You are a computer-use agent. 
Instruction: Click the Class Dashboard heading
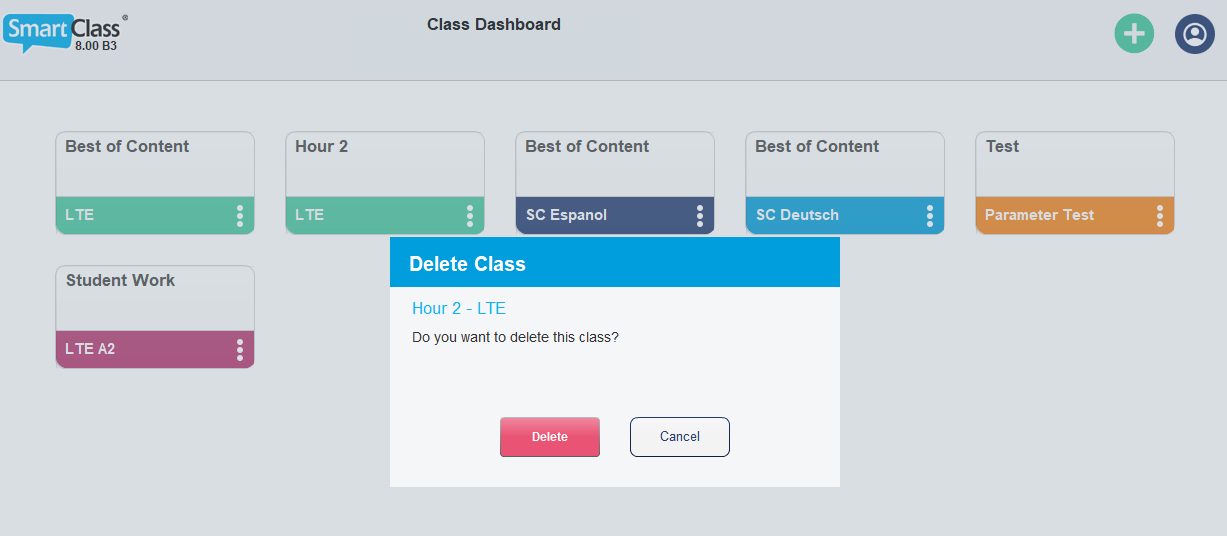(x=494, y=24)
